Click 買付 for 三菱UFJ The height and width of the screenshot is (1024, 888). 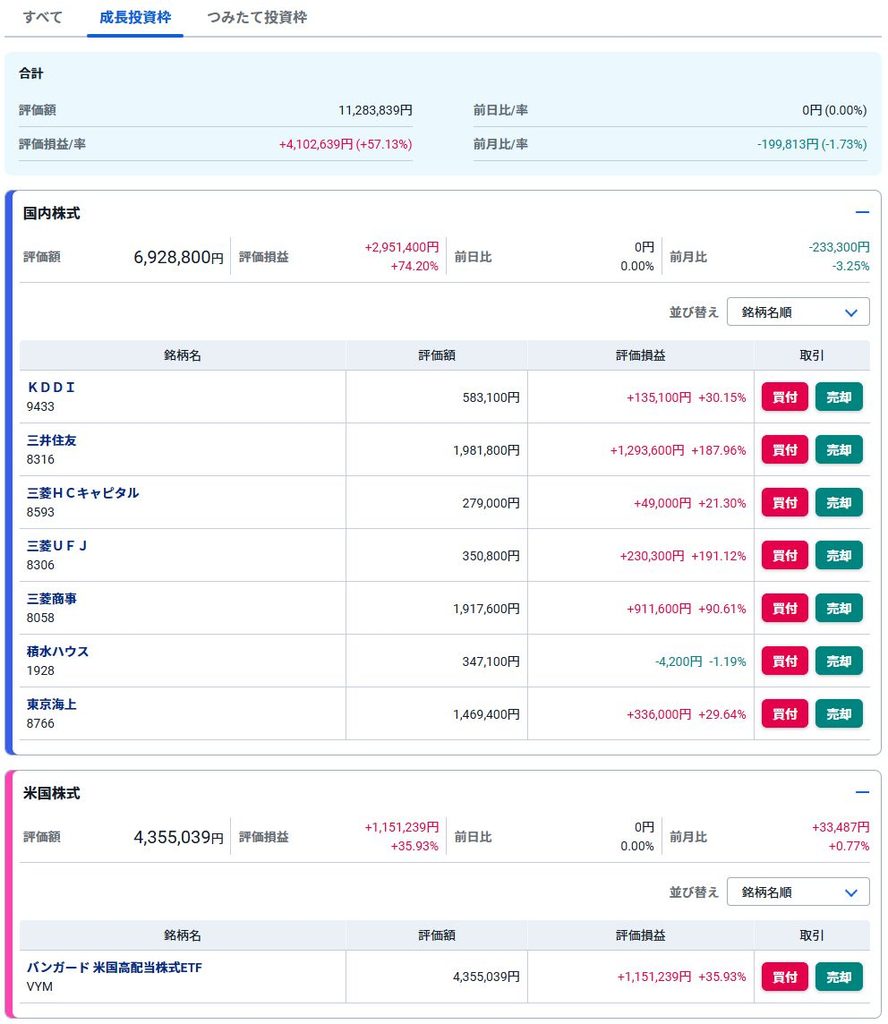pos(785,556)
